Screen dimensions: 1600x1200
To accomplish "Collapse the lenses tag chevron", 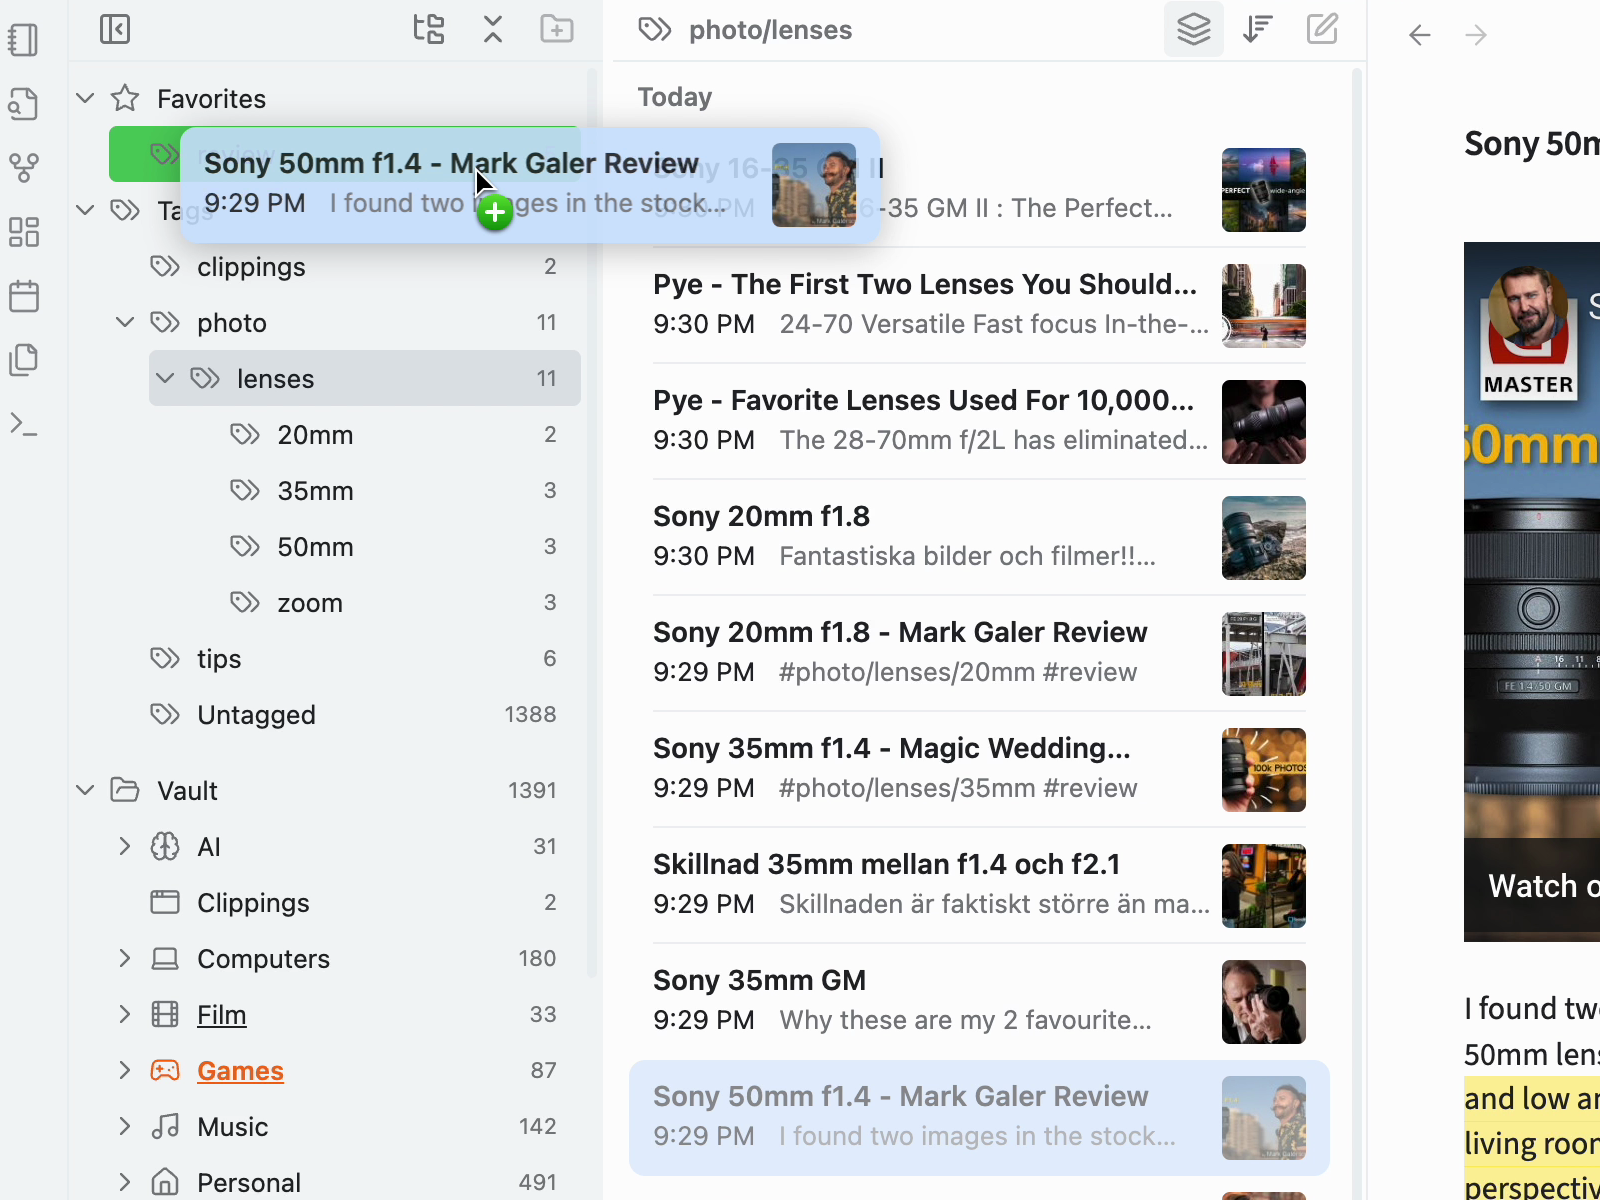I will (165, 378).
